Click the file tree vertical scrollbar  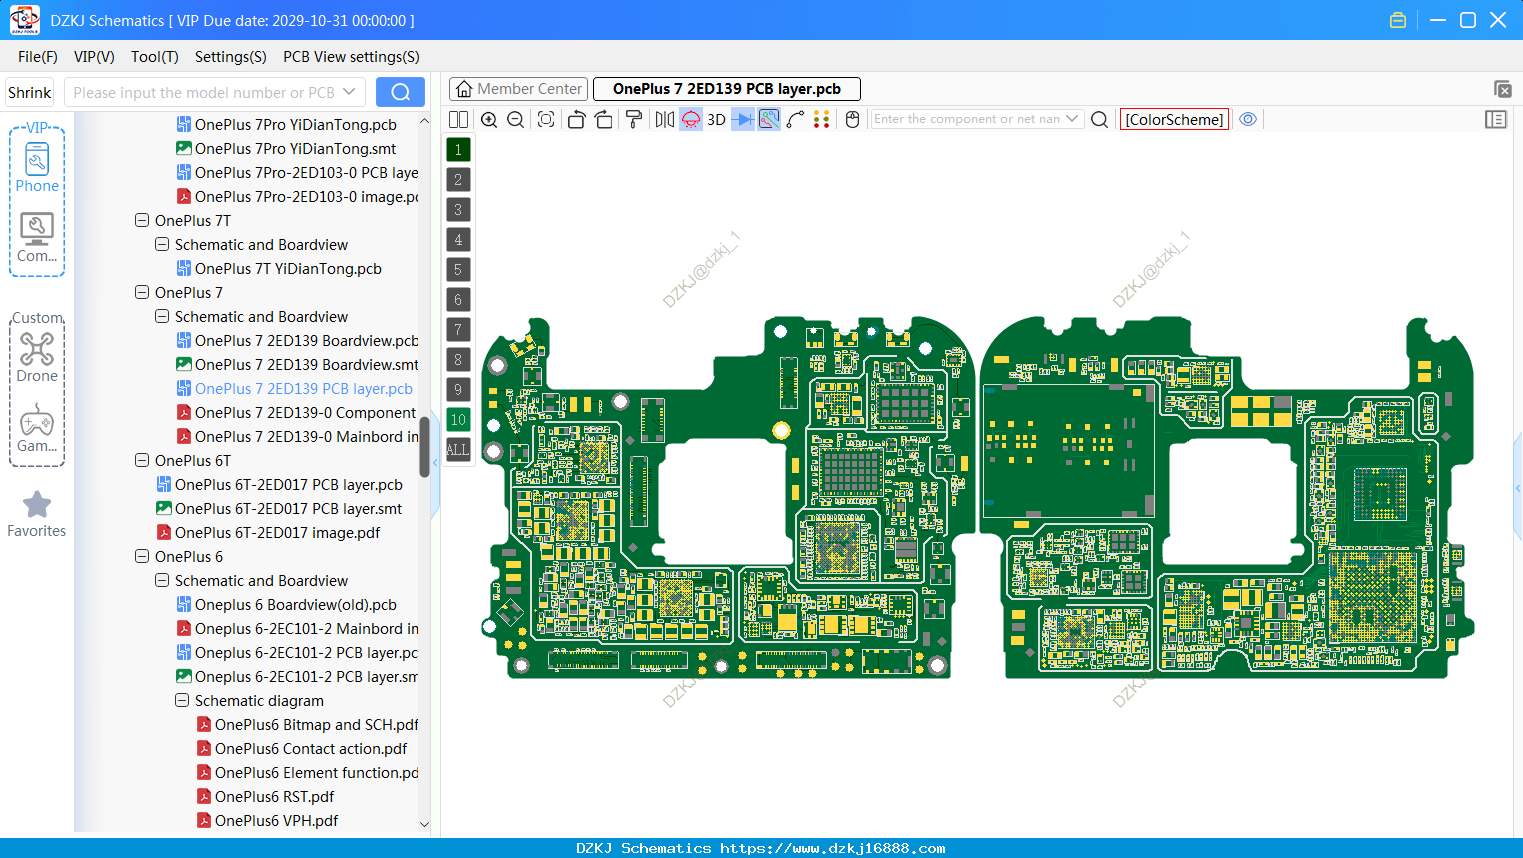point(424,446)
